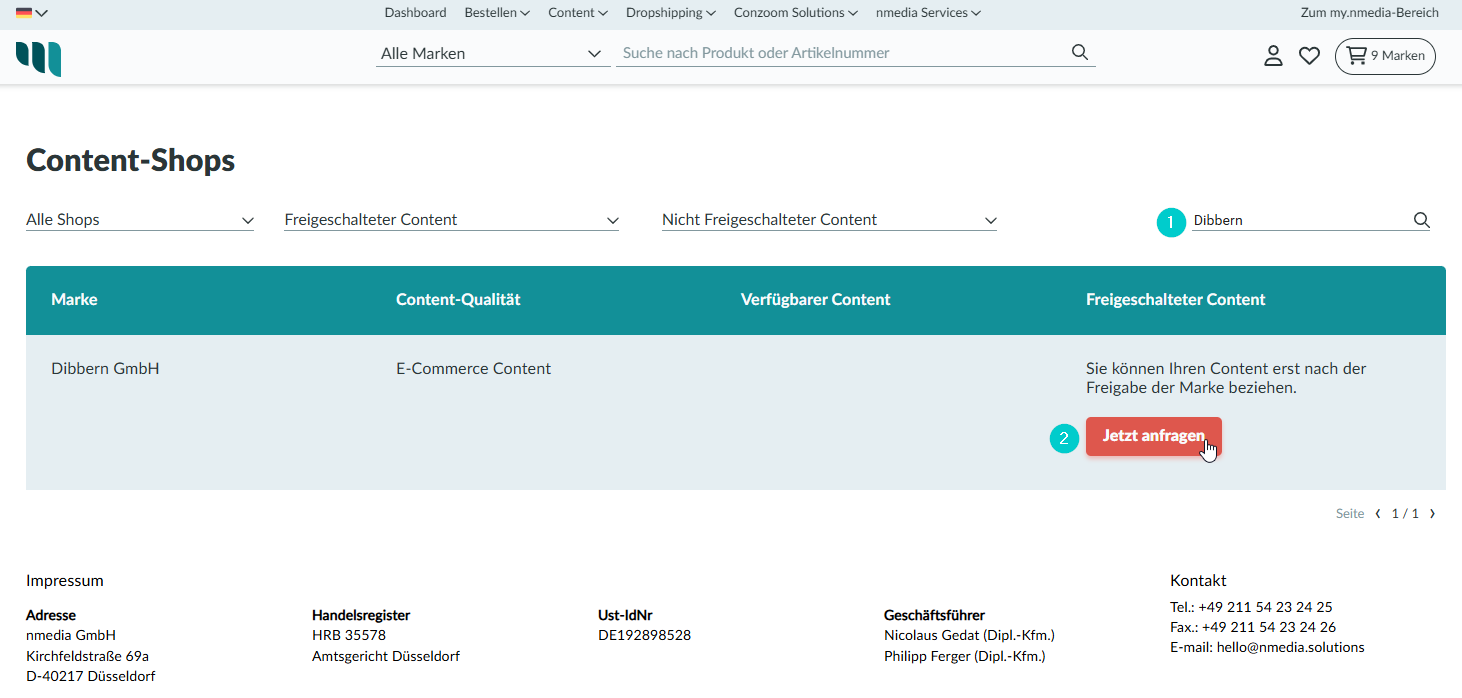
Task: Open the wishlist heart icon
Action: 1309,56
